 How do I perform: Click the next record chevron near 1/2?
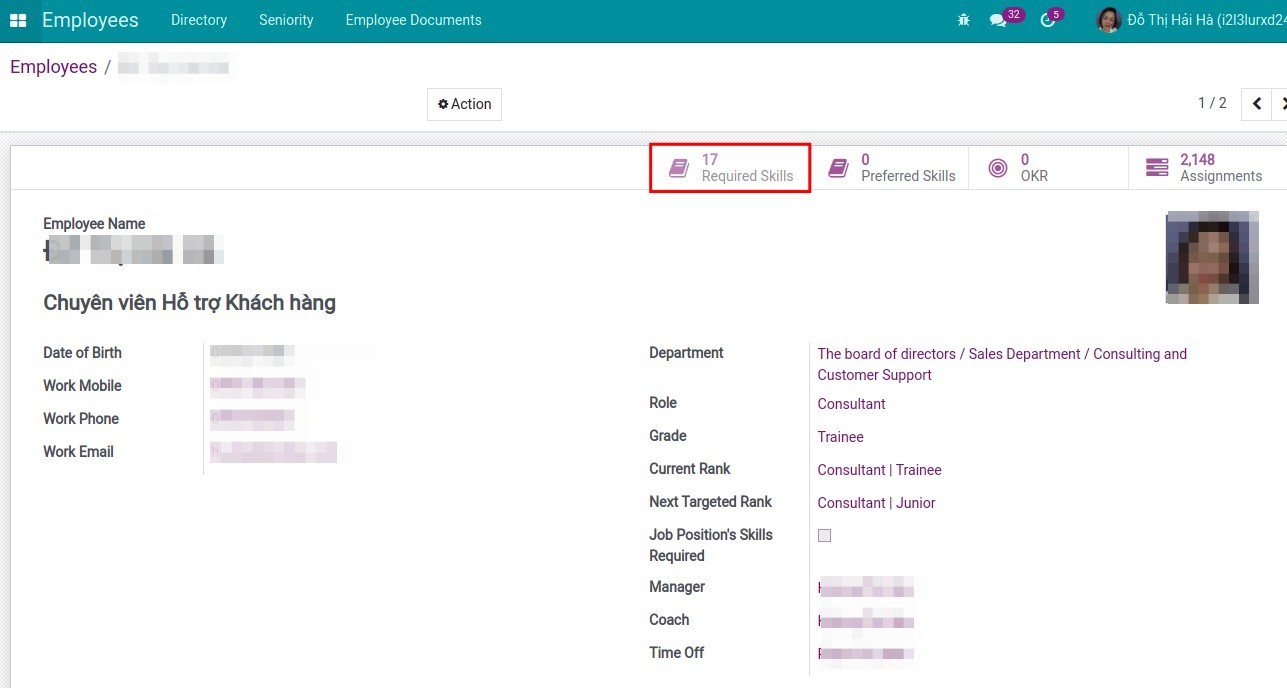click(1283, 103)
